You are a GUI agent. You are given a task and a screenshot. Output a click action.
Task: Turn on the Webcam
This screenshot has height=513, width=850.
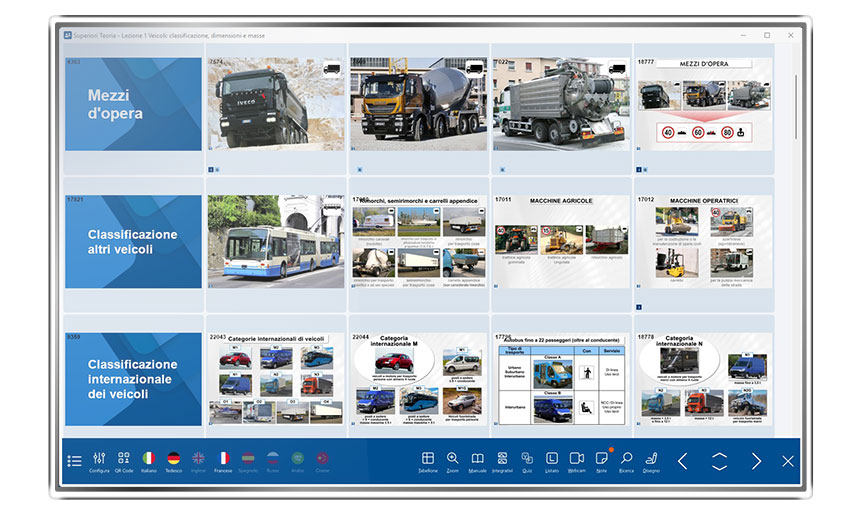pos(576,460)
